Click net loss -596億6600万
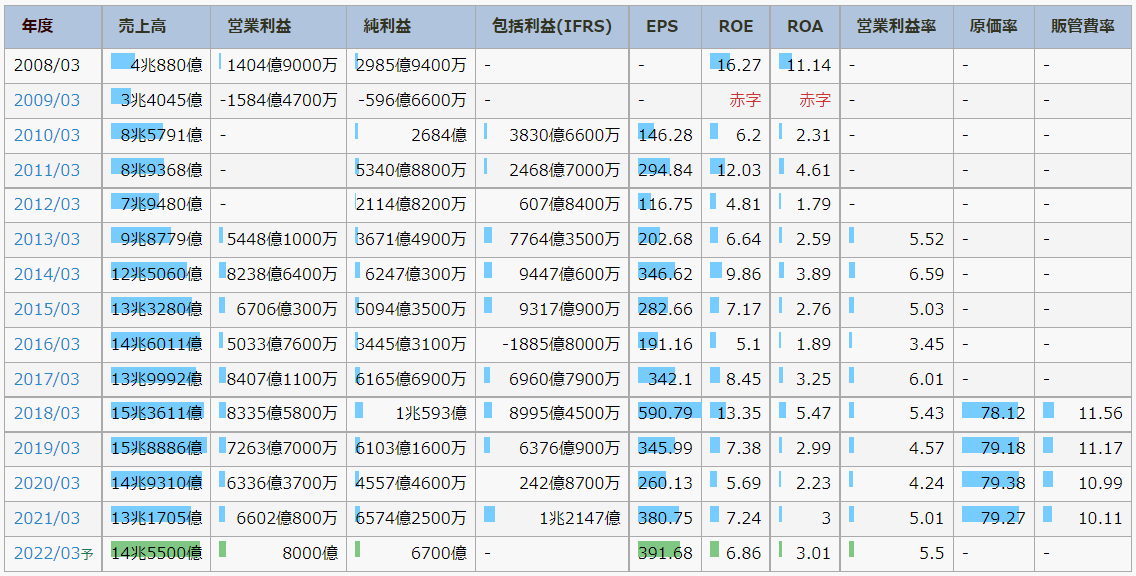 pos(412,101)
